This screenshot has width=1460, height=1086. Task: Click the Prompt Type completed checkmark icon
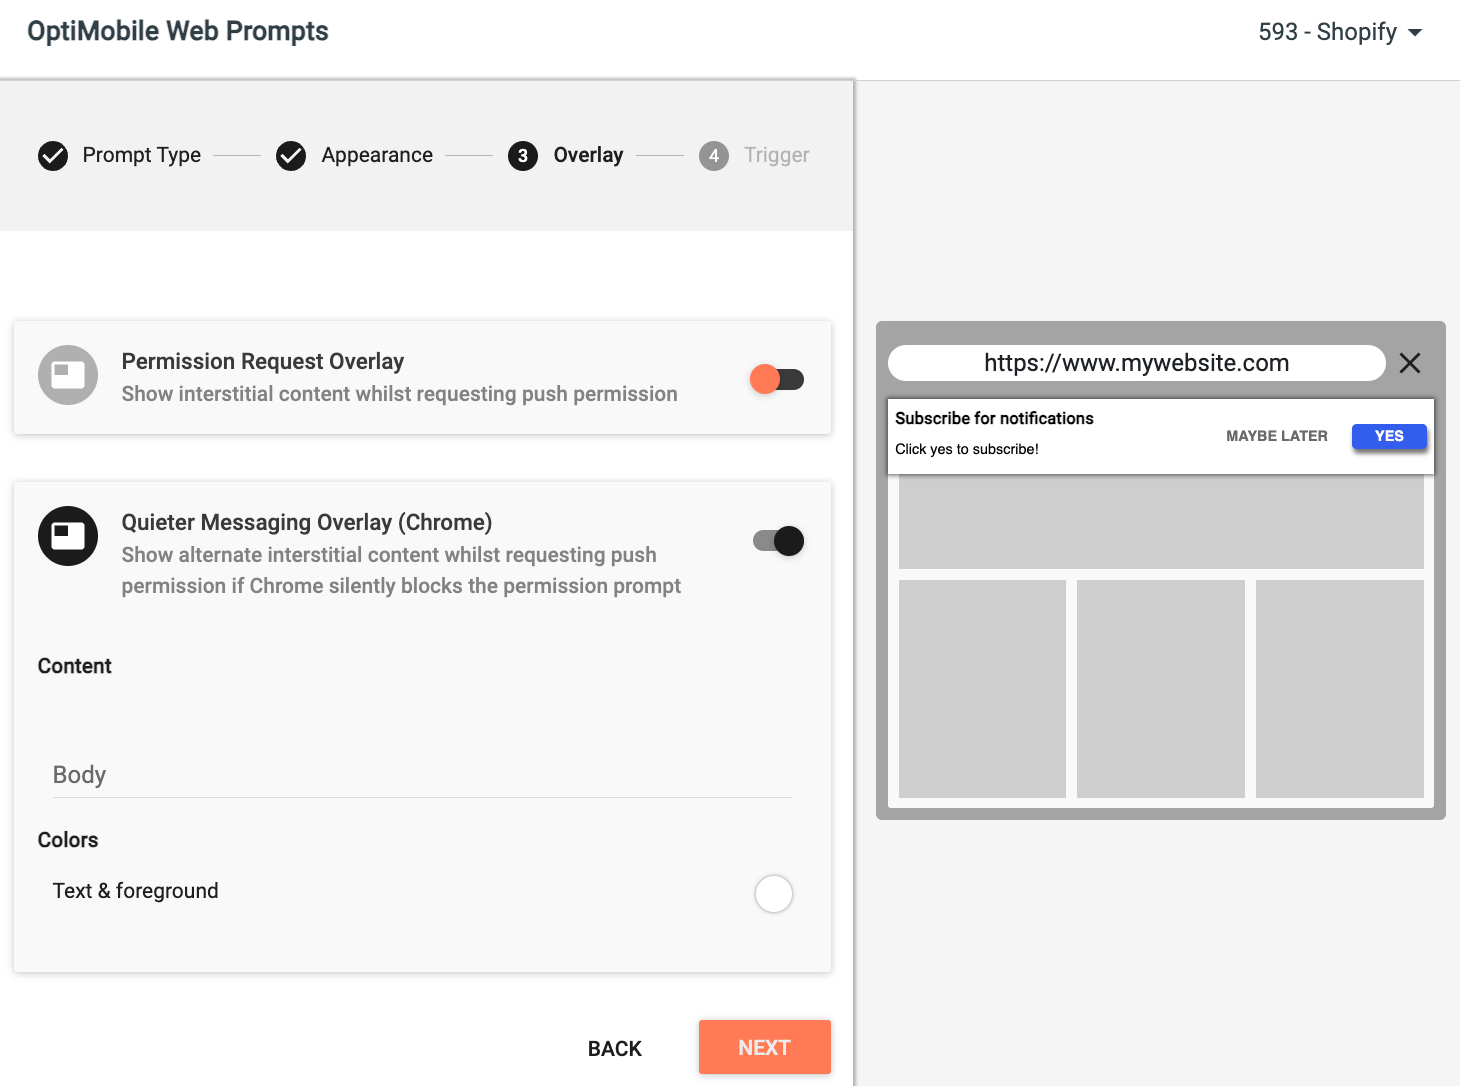(x=53, y=156)
